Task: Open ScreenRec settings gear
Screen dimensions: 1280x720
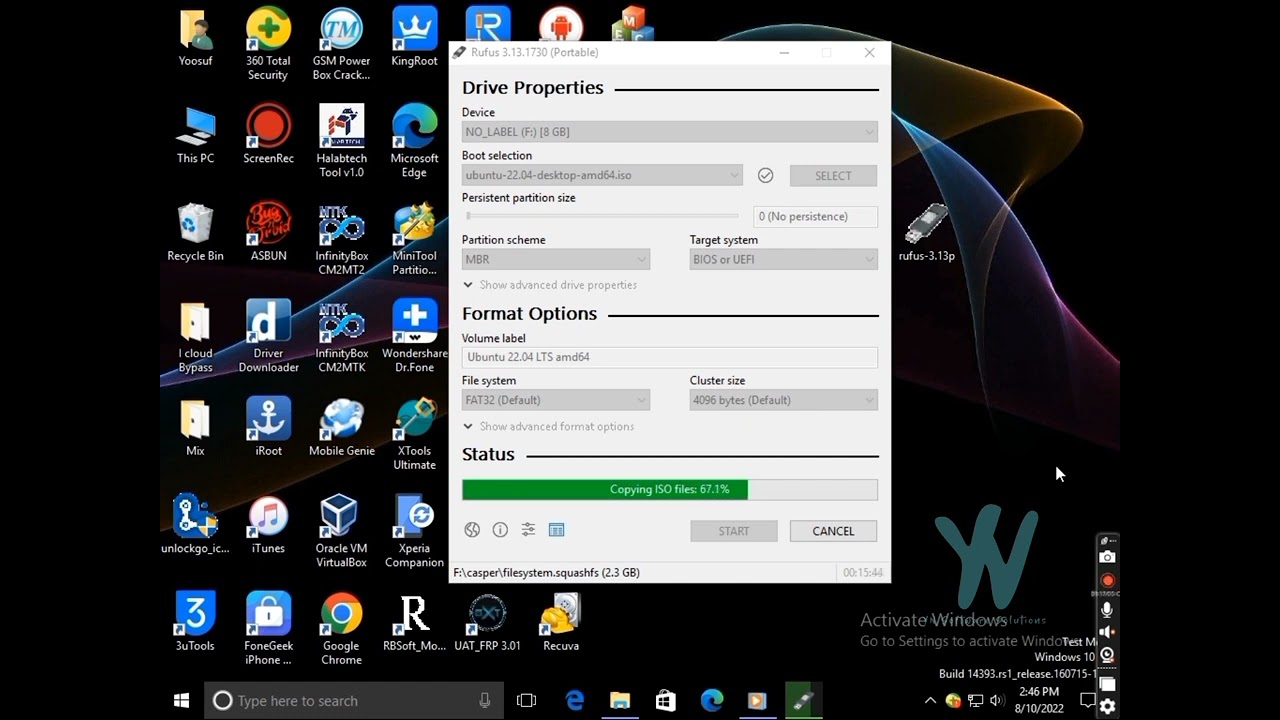Action: (x=1107, y=706)
